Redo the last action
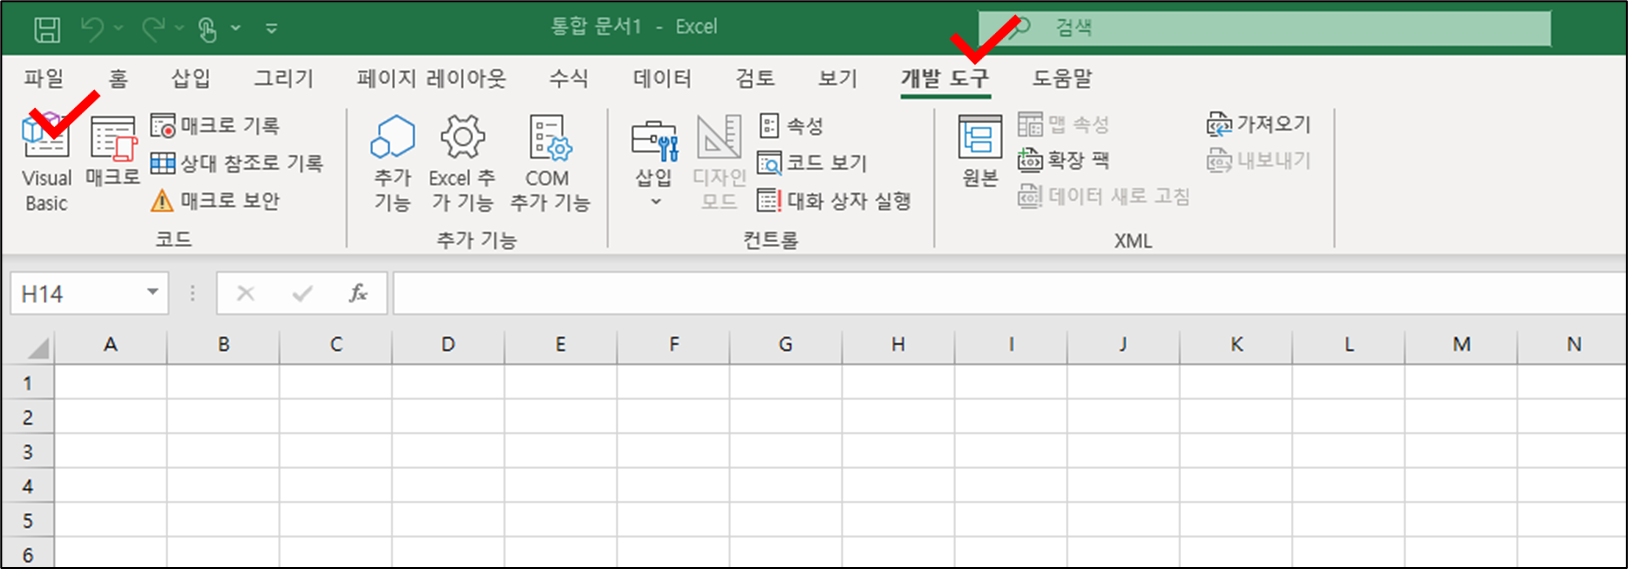Image resolution: width=1628 pixels, height=569 pixels. (153, 29)
